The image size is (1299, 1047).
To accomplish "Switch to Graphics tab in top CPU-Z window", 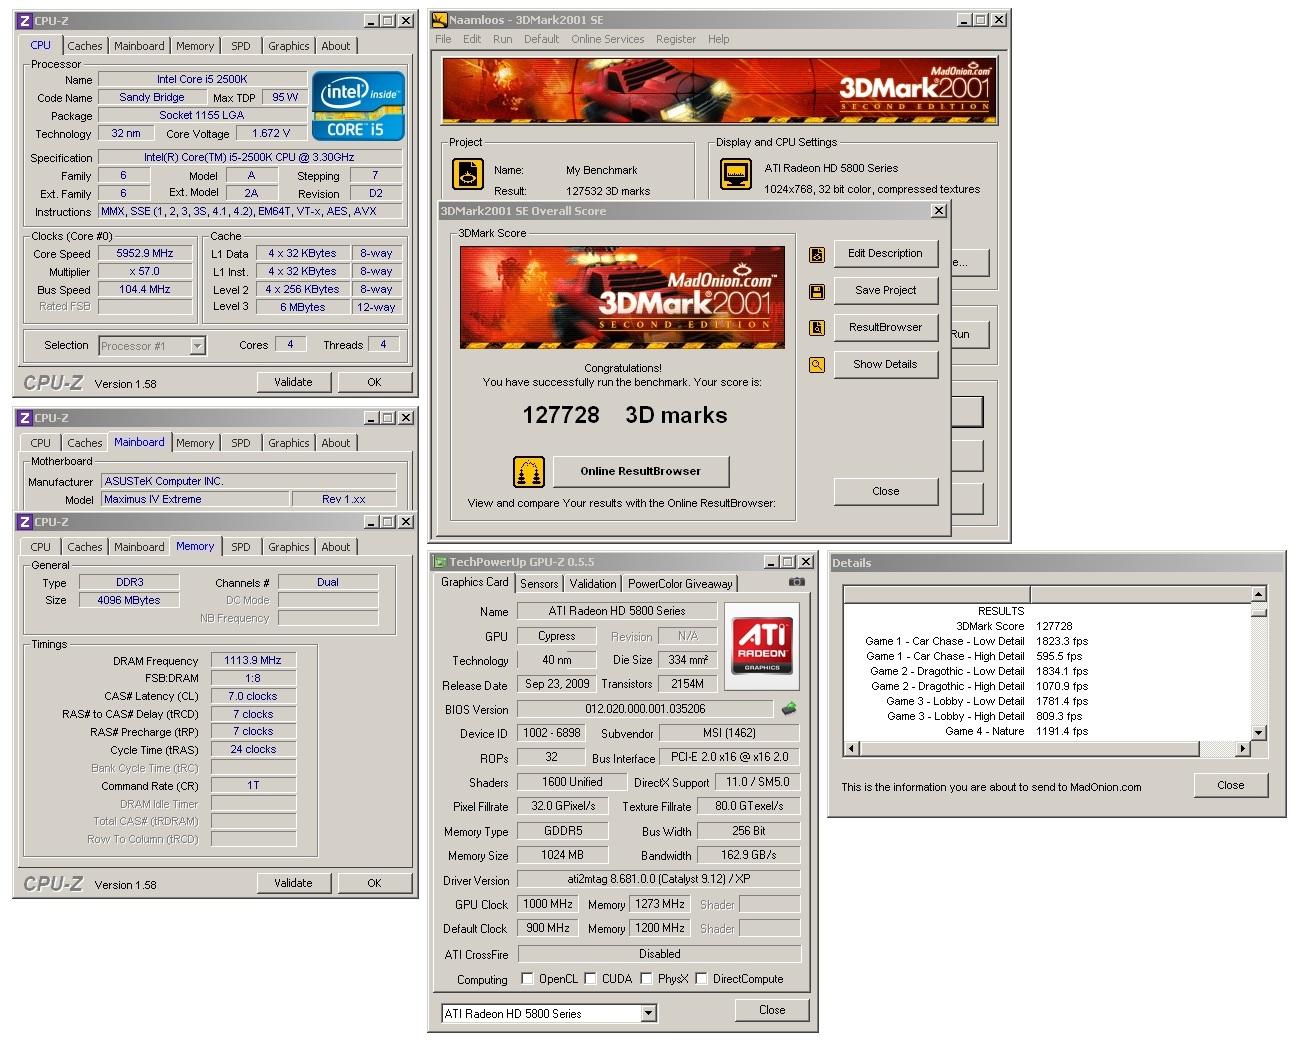I will [288, 46].
